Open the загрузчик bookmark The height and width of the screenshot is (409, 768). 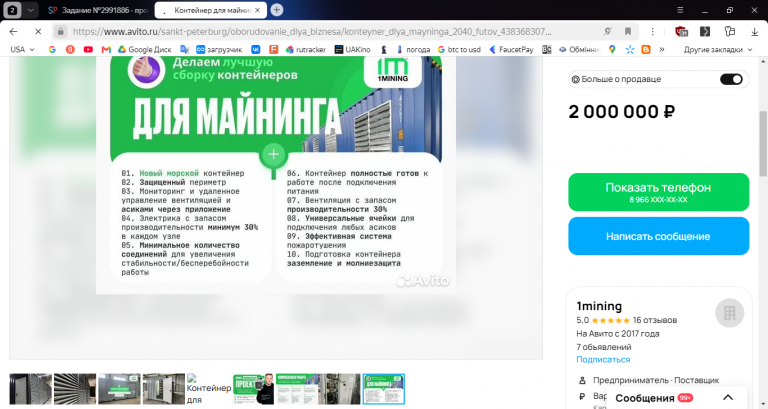click(x=219, y=49)
